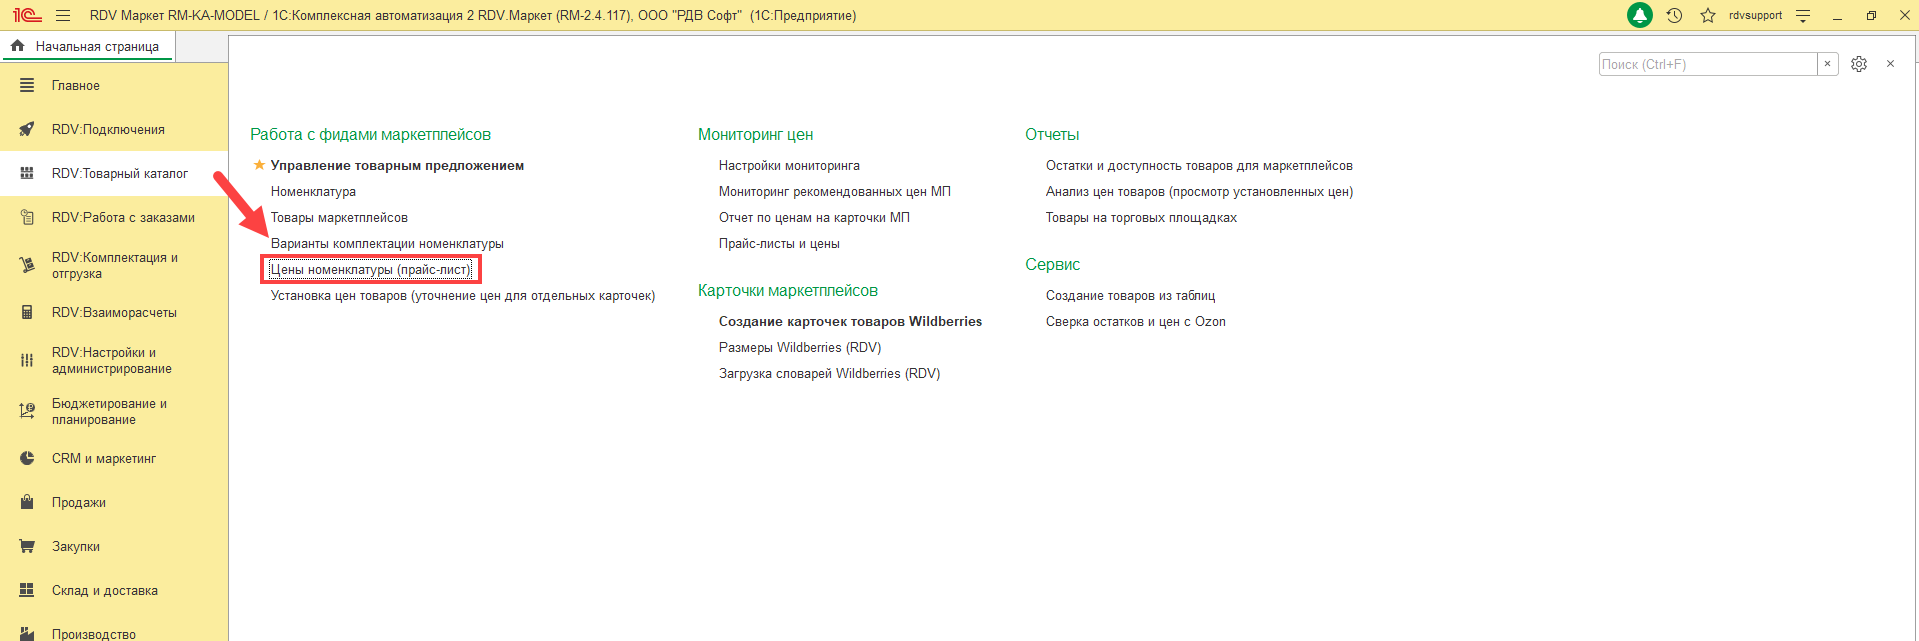The width and height of the screenshot is (1919, 641).
Task: Open the Начальная страница tab
Action: [87, 46]
